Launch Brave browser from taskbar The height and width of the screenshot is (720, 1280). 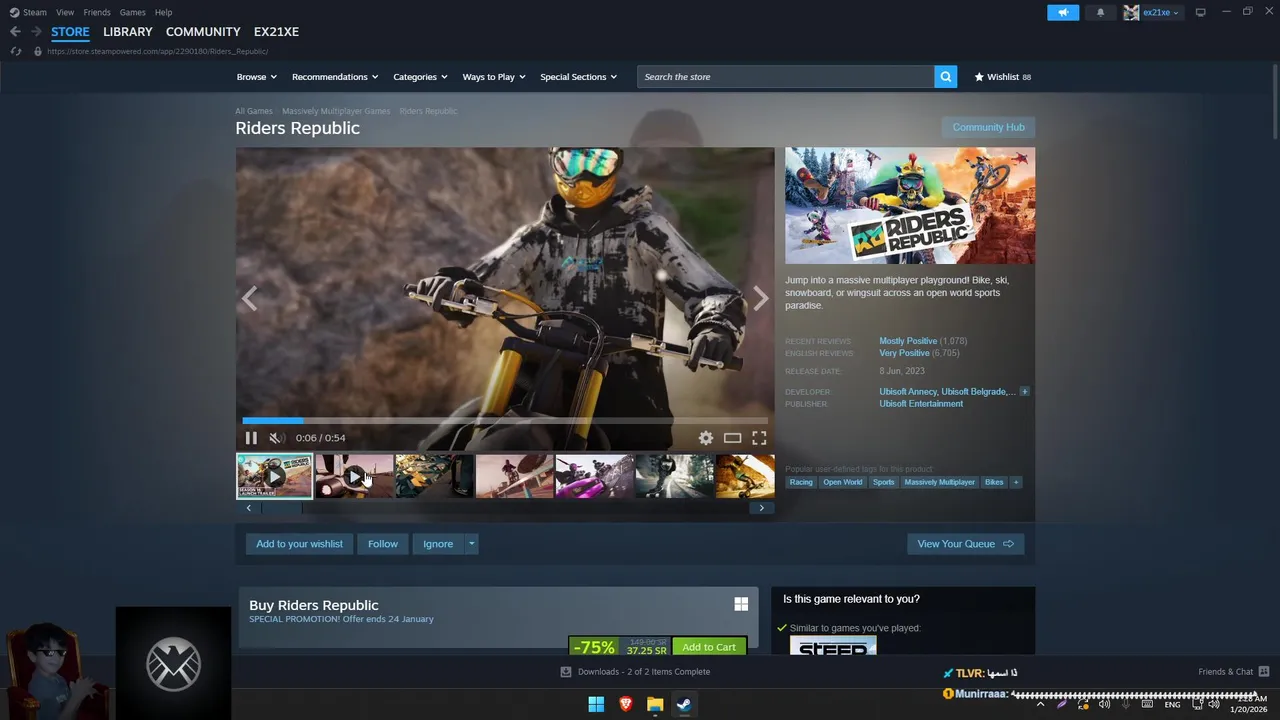coord(626,704)
